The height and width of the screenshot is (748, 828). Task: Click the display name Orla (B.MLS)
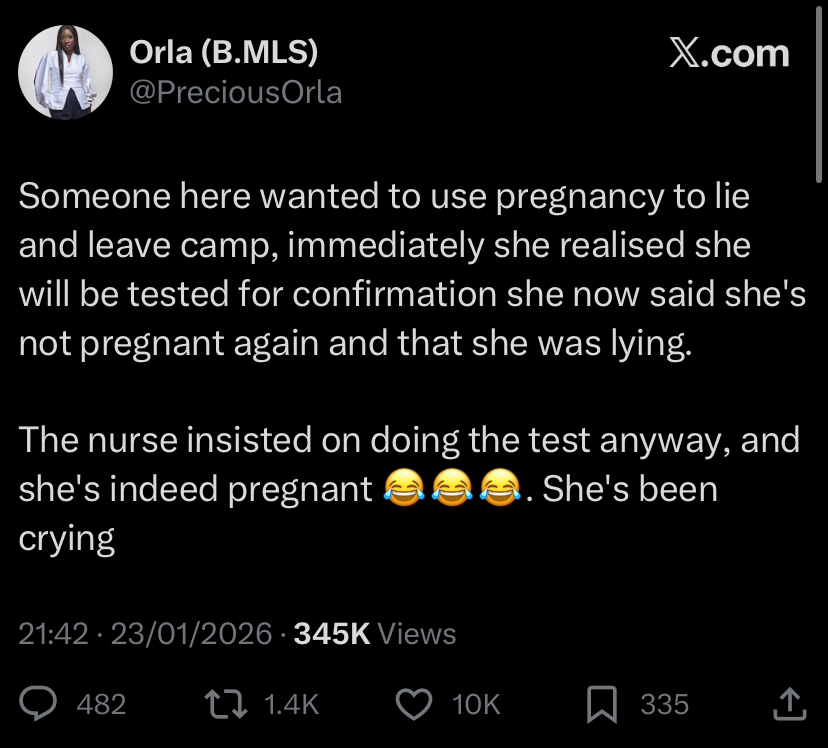[222, 52]
